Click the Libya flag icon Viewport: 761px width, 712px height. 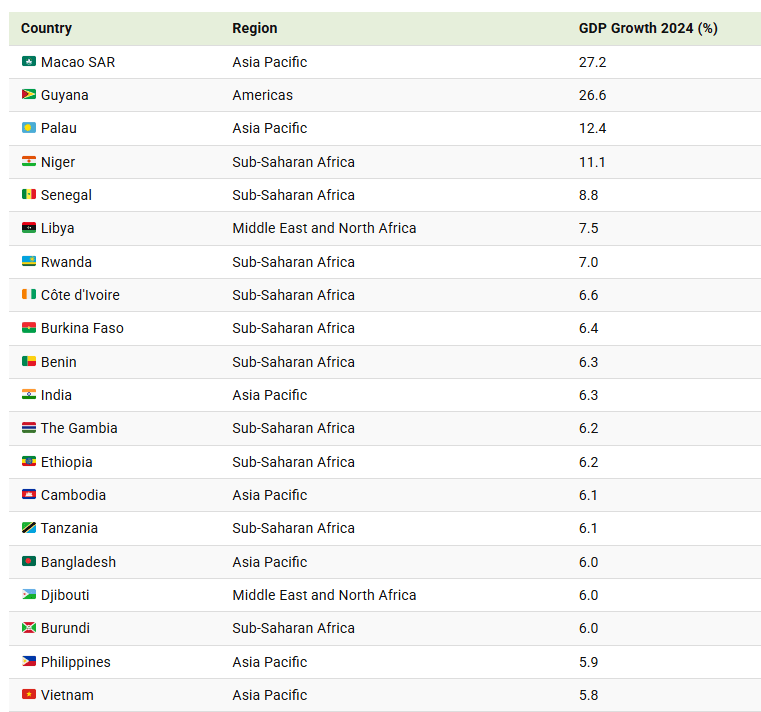pyautogui.click(x=29, y=228)
